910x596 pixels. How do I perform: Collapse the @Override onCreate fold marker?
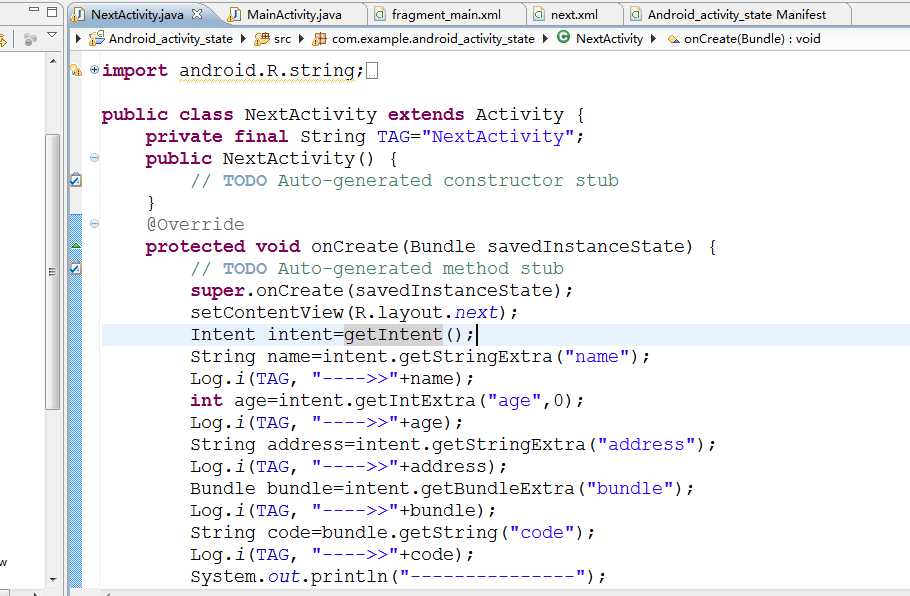pos(94,223)
